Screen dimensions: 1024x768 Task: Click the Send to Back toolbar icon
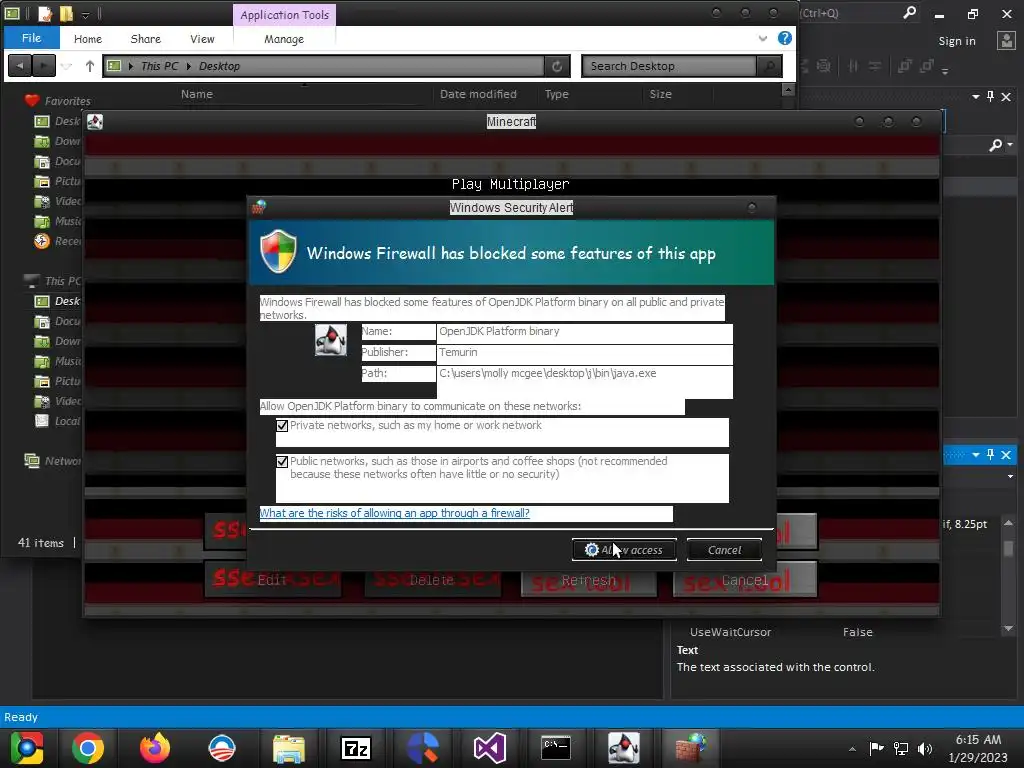926,65
